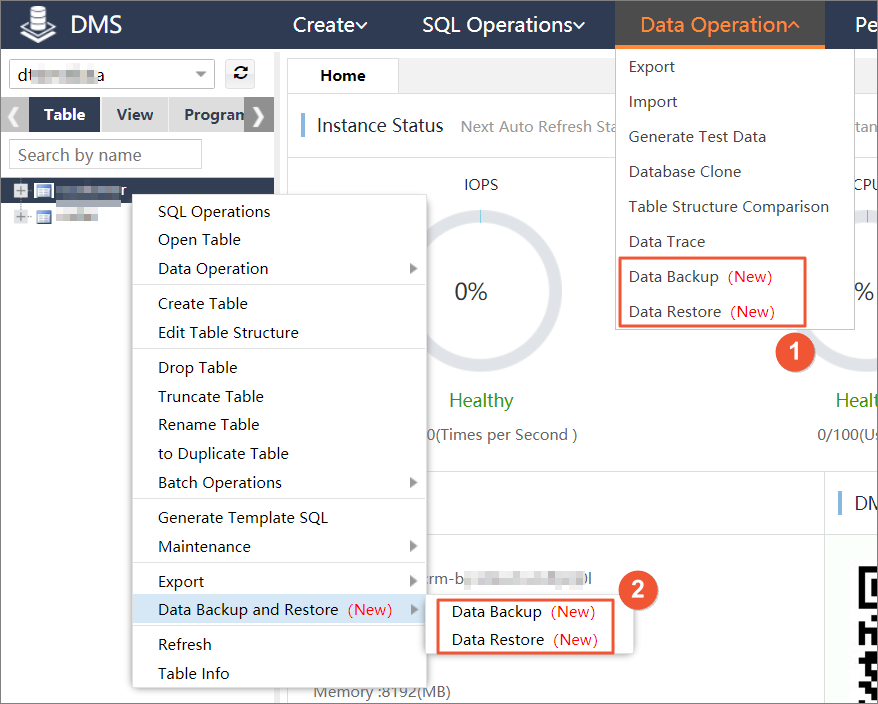This screenshot has width=878, height=704.
Task: Switch to the View tab
Action: [134, 114]
